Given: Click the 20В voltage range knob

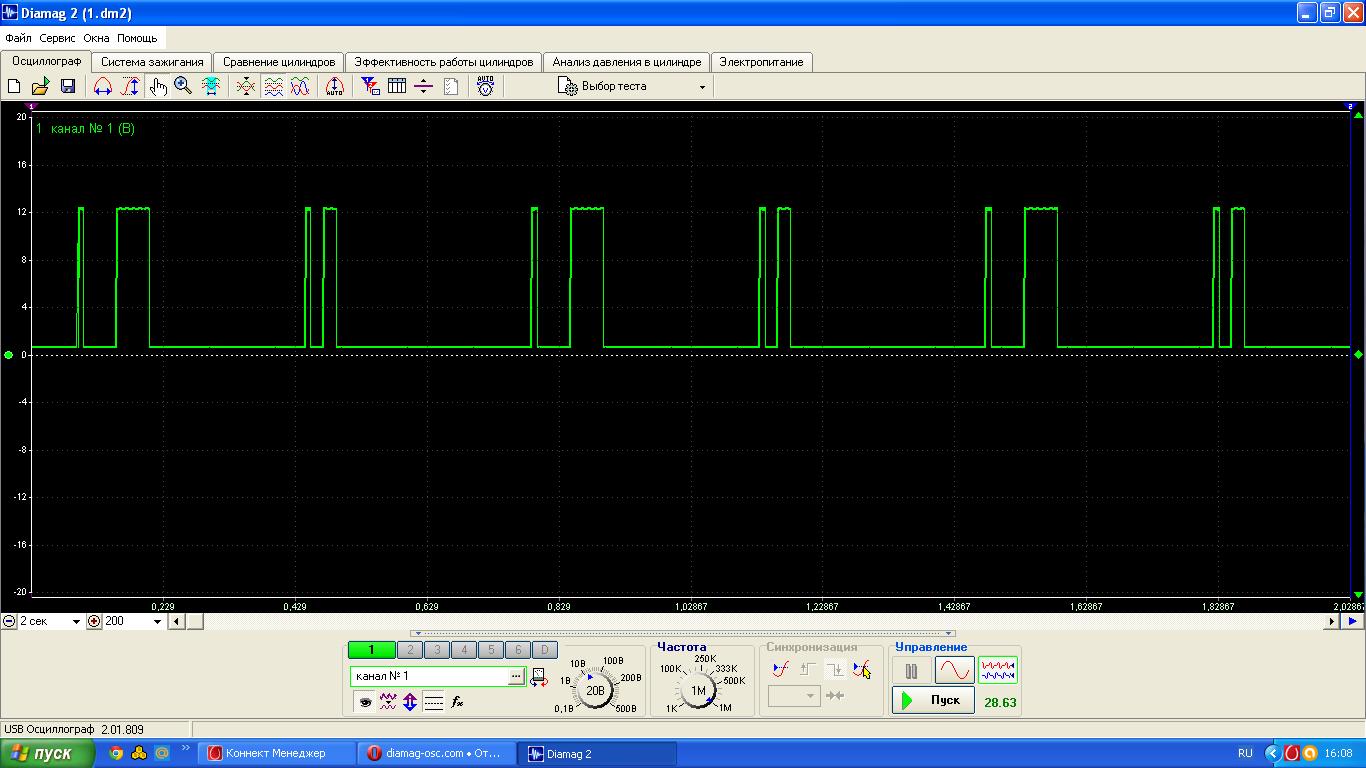Looking at the screenshot, I should pos(595,690).
